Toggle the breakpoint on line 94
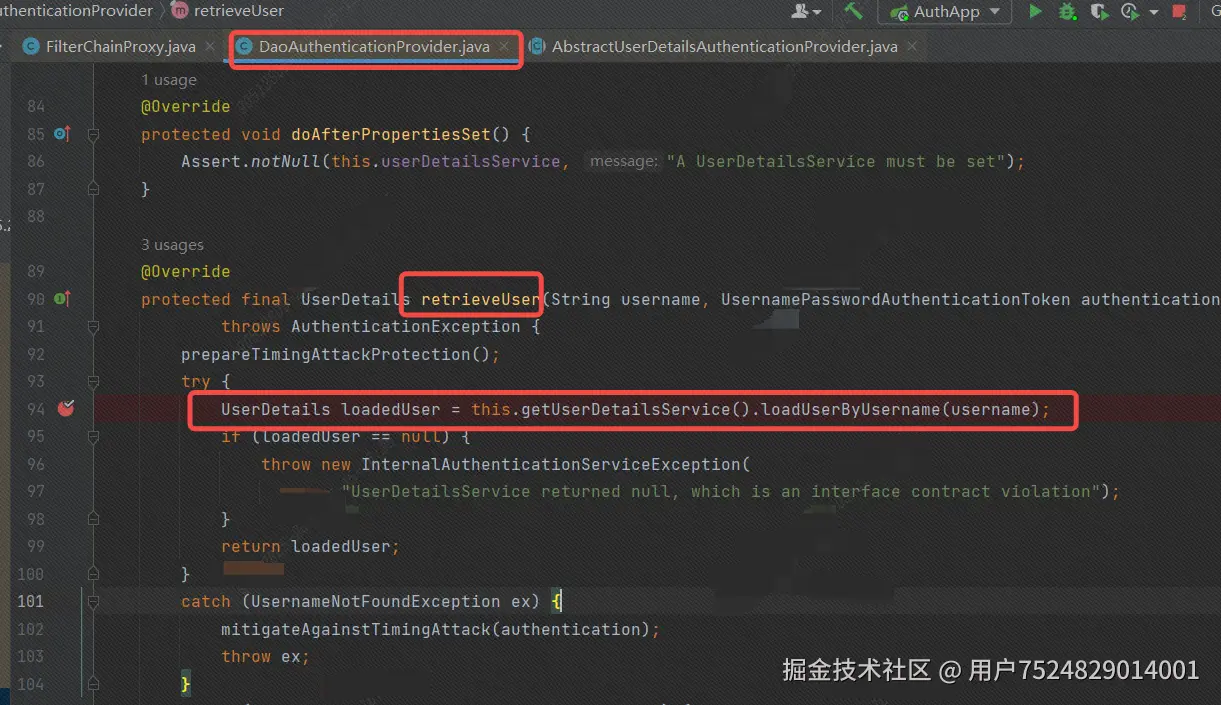 pyautogui.click(x=66, y=408)
